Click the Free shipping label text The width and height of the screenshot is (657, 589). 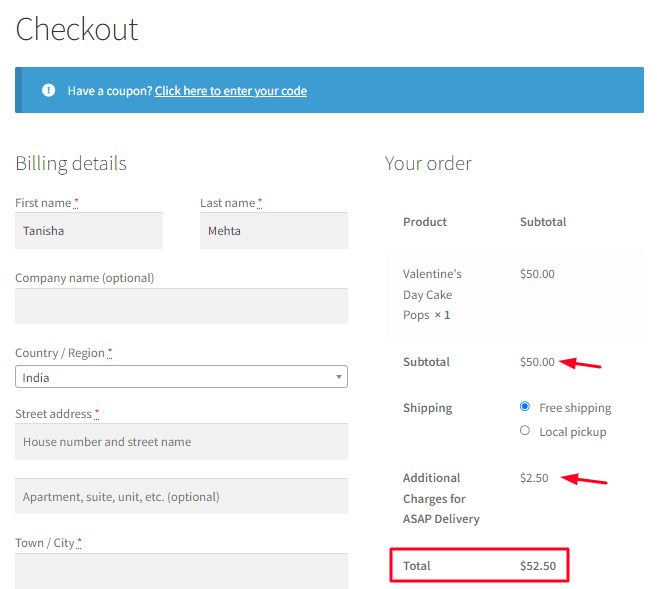tap(575, 408)
